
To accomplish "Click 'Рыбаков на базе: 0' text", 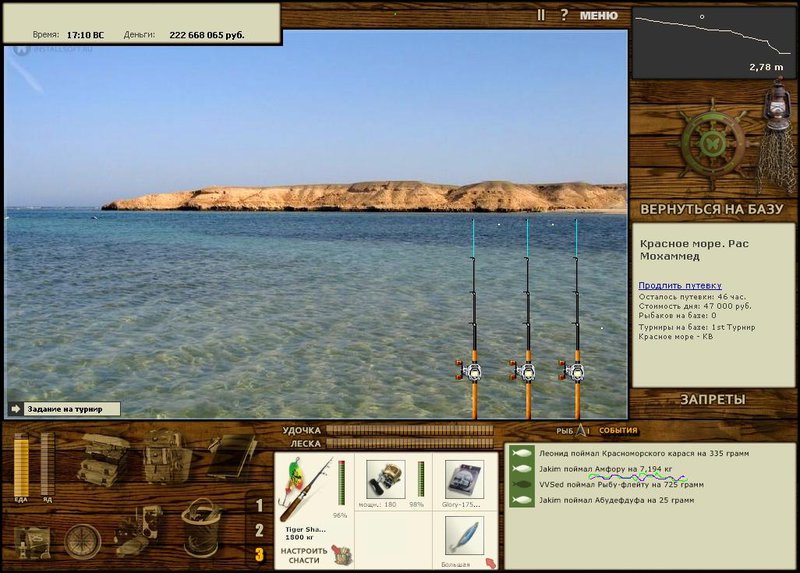I will pos(678,316).
